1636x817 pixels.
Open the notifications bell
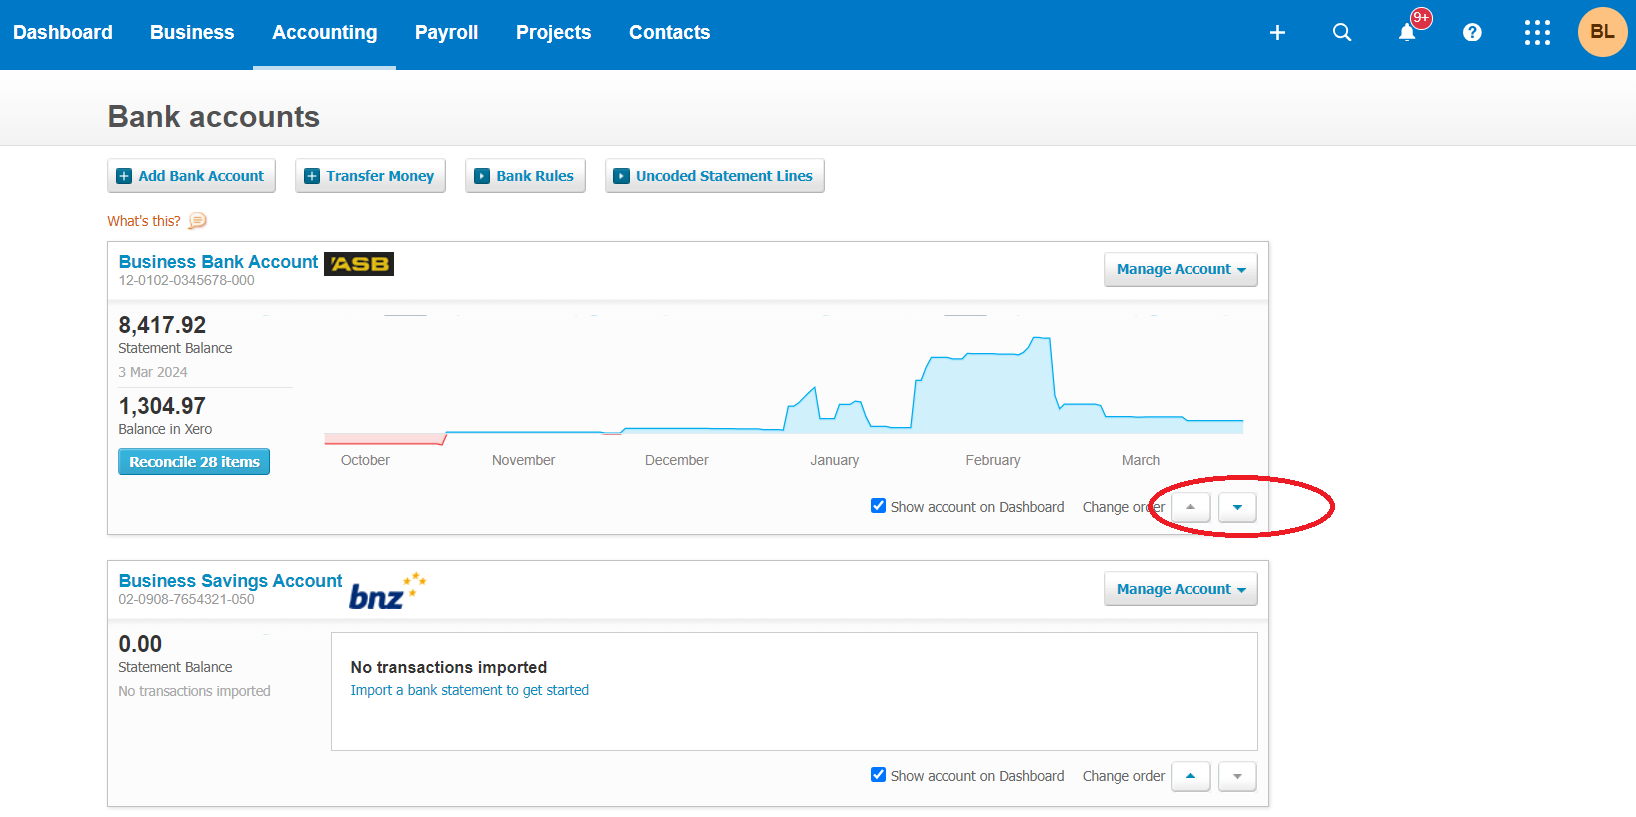[x=1407, y=33]
